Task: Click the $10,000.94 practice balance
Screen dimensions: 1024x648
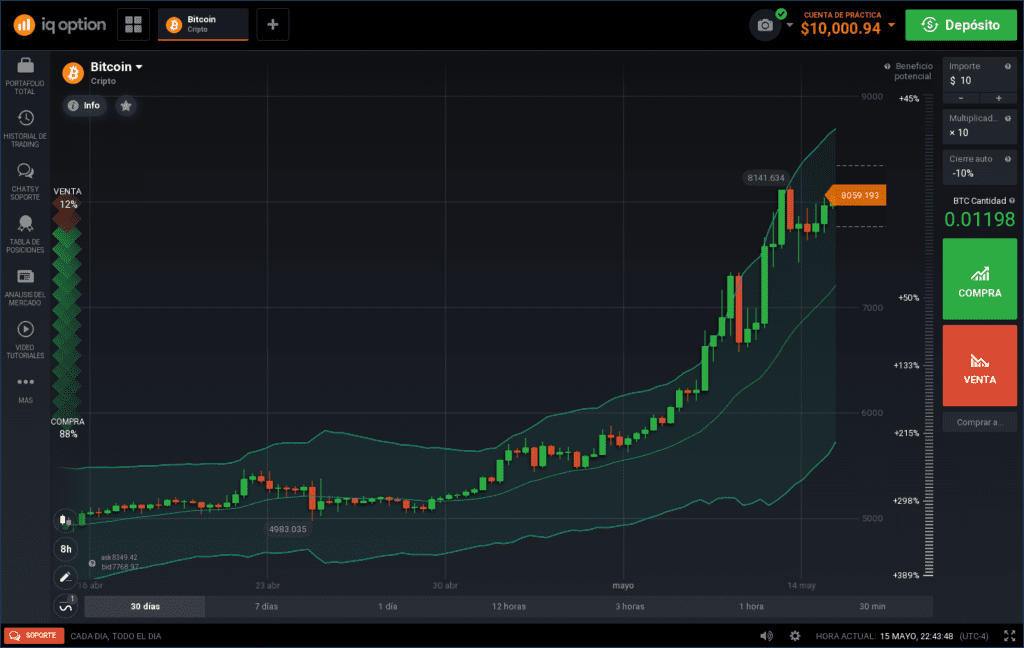Action: click(x=840, y=29)
